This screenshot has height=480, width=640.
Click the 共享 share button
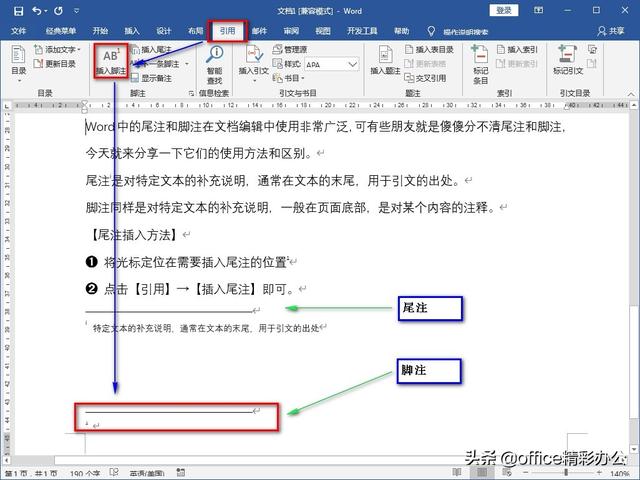(611, 31)
